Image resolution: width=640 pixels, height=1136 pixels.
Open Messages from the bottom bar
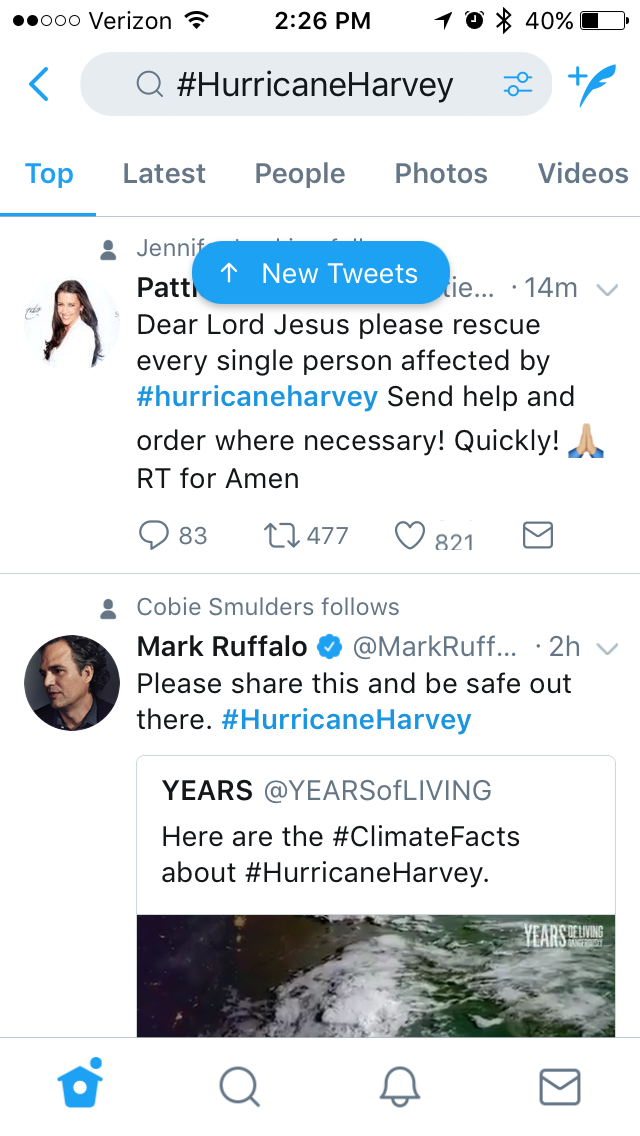point(559,1086)
